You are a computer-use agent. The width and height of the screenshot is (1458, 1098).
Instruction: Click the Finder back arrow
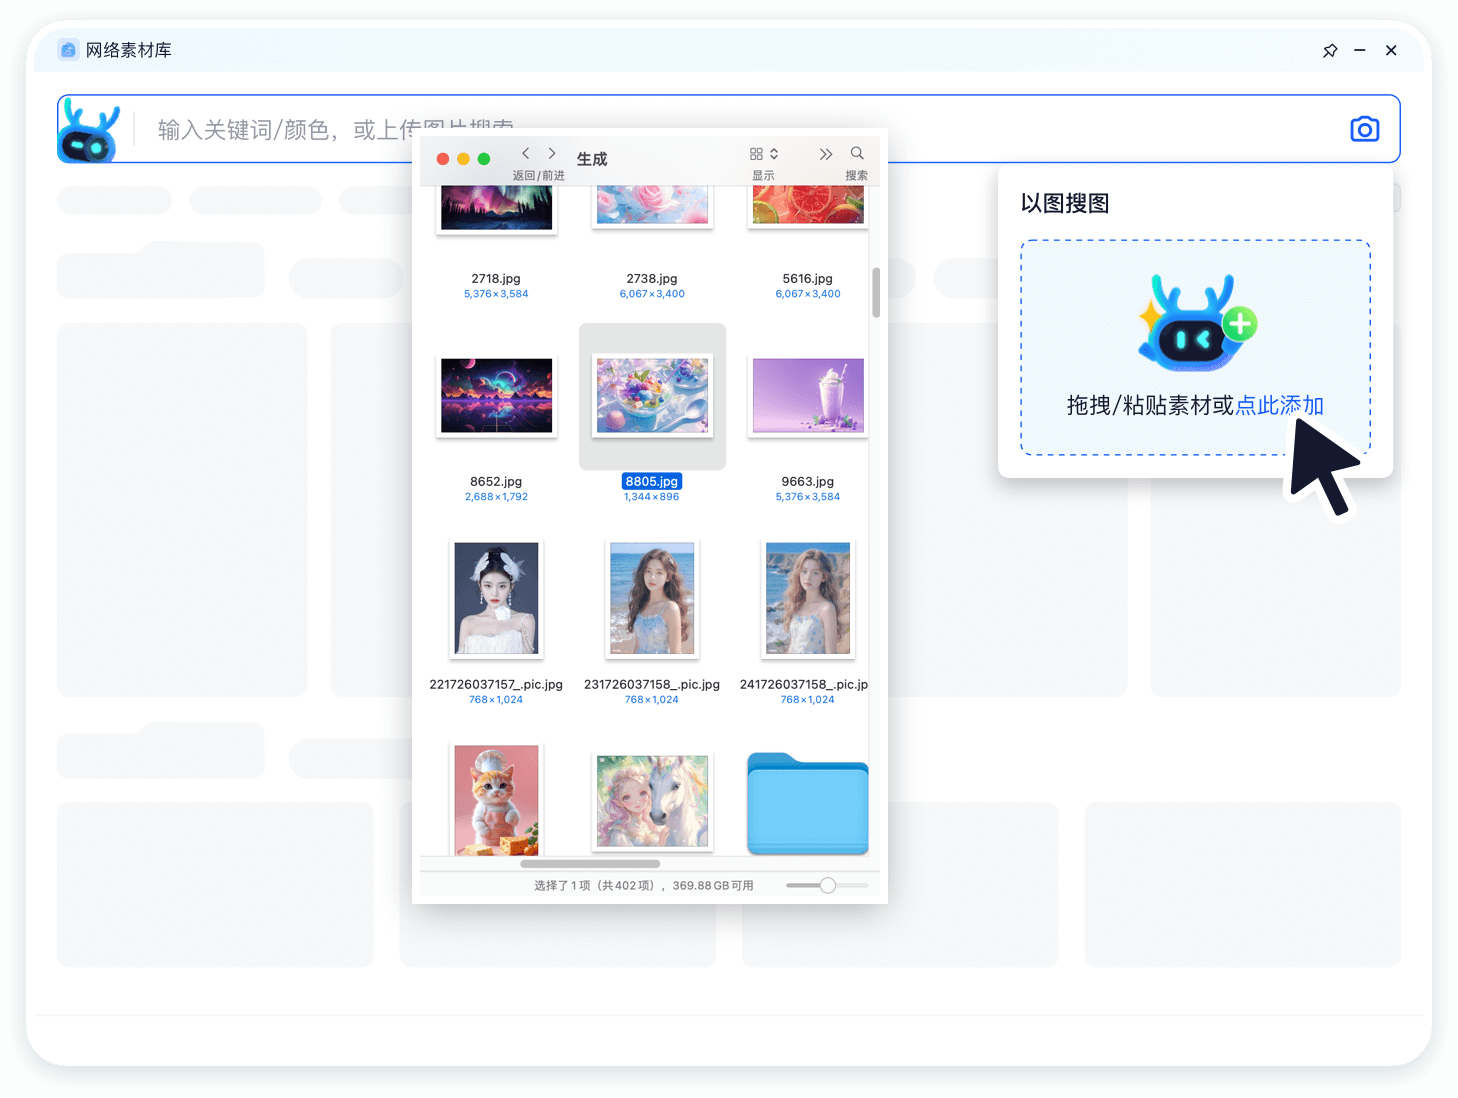click(526, 154)
